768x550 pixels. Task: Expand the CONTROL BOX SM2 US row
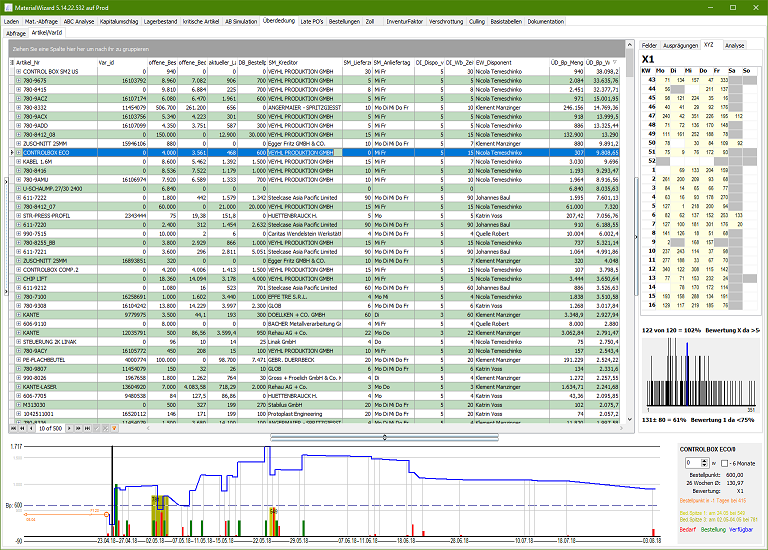[x=18, y=72]
